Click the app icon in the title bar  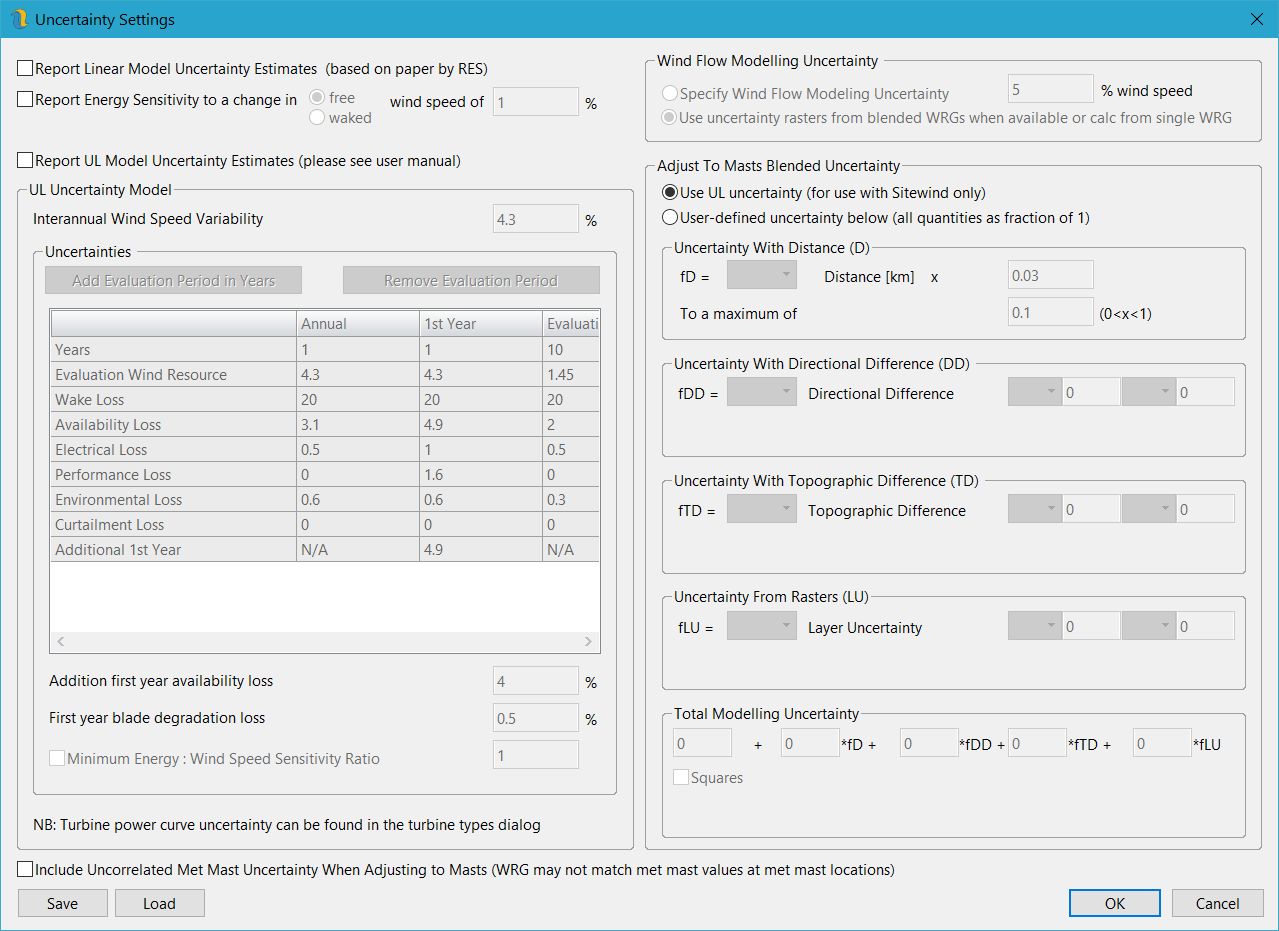(19, 19)
